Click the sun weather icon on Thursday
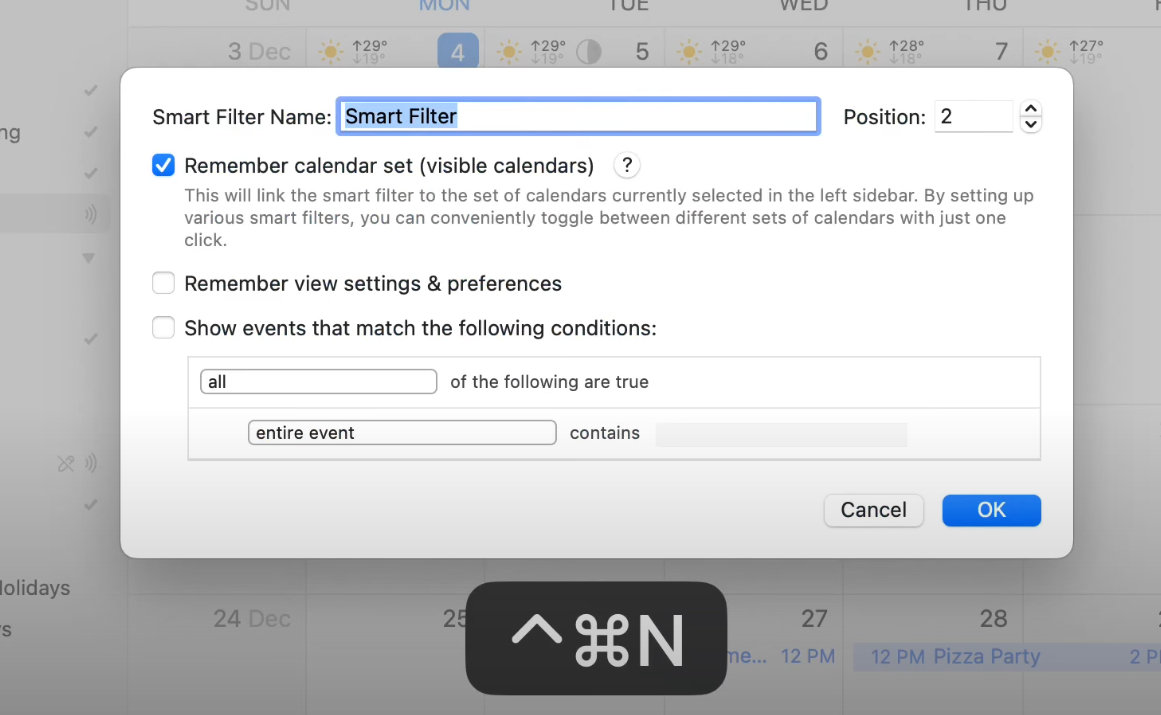Screen dimensions: 1161x715 (x=868, y=51)
